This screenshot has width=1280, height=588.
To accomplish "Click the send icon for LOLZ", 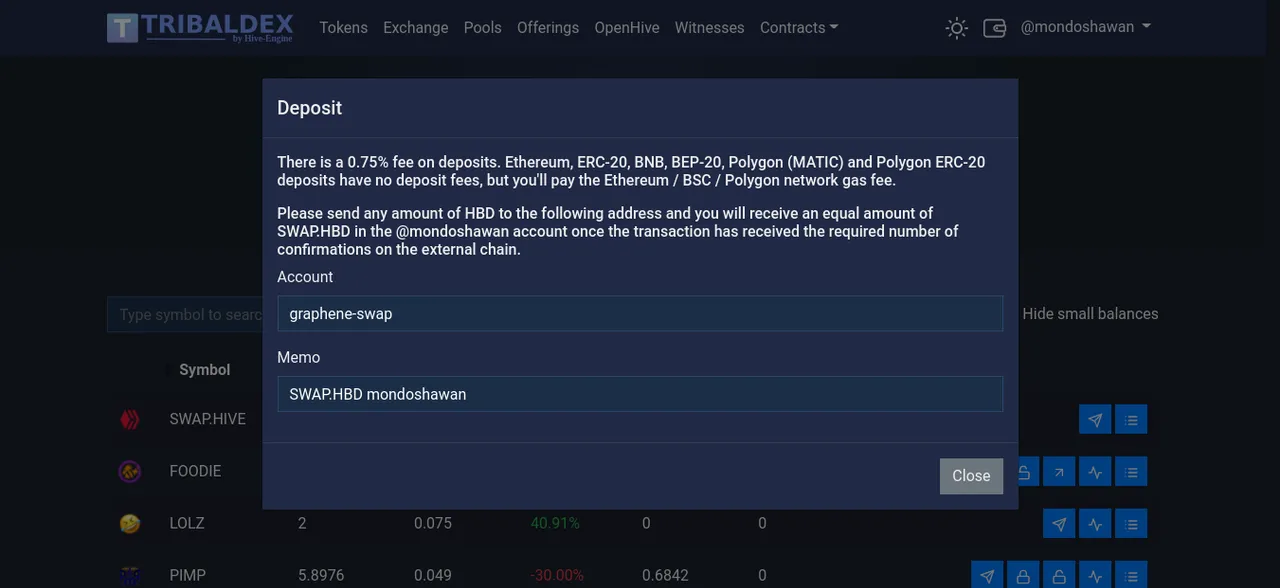I will pos(1059,523).
